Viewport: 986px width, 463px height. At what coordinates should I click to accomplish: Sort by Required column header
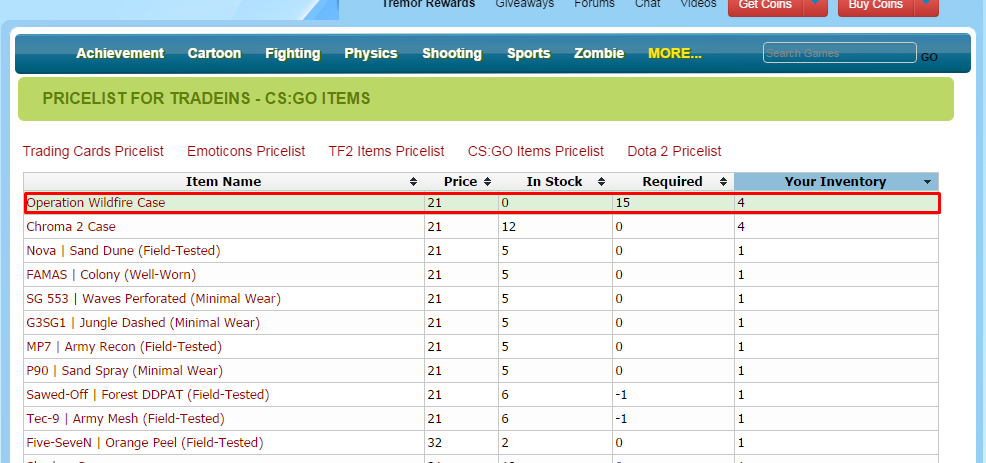point(673,182)
